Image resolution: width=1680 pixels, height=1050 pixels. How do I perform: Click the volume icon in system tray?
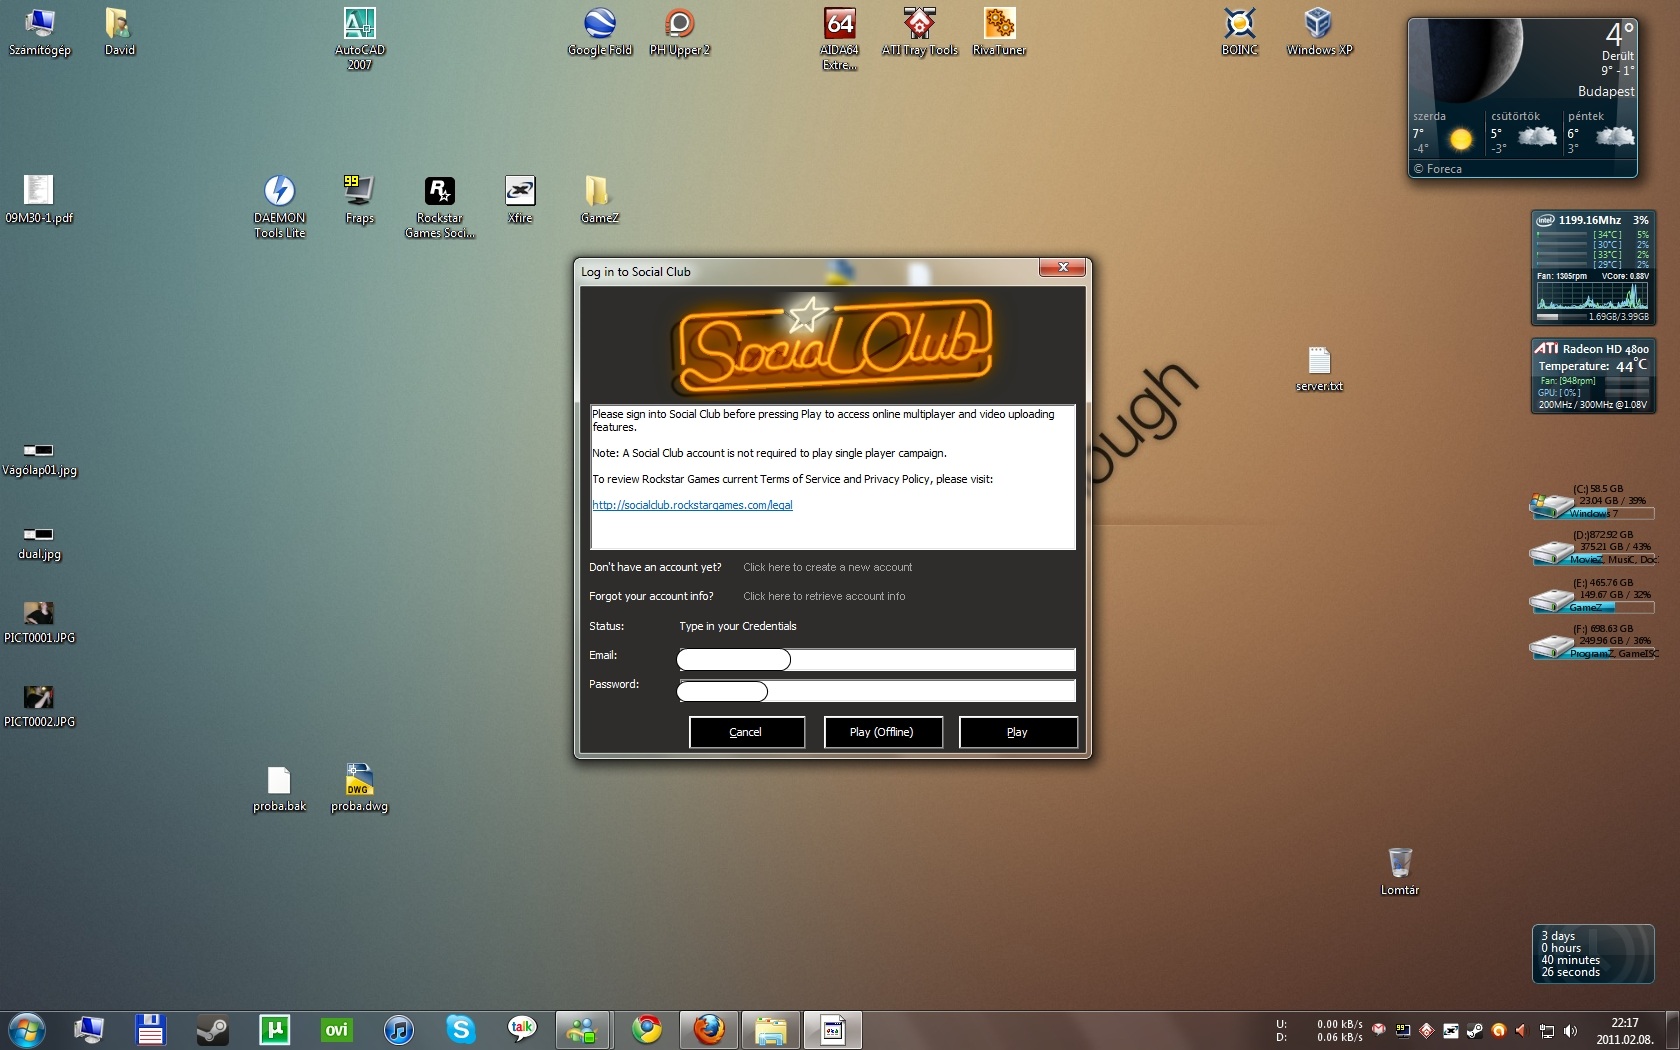pyautogui.click(x=1570, y=1030)
